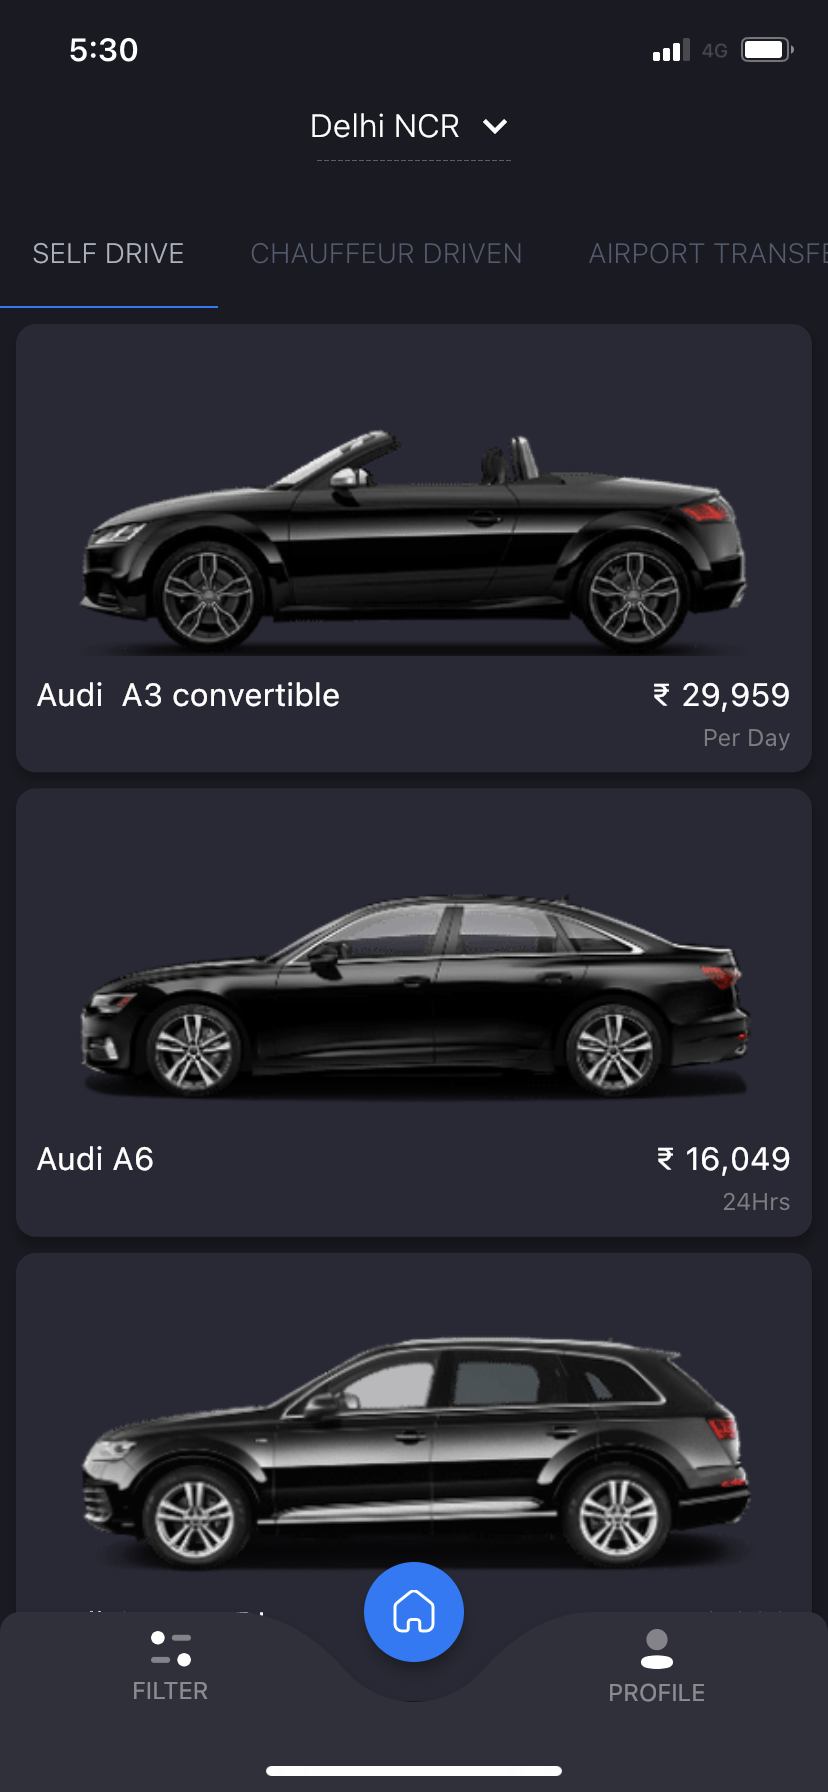Open the Audi A6 title text
Image resolution: width=828 pixels, height=1792 pixels.
coord(95,1159)
